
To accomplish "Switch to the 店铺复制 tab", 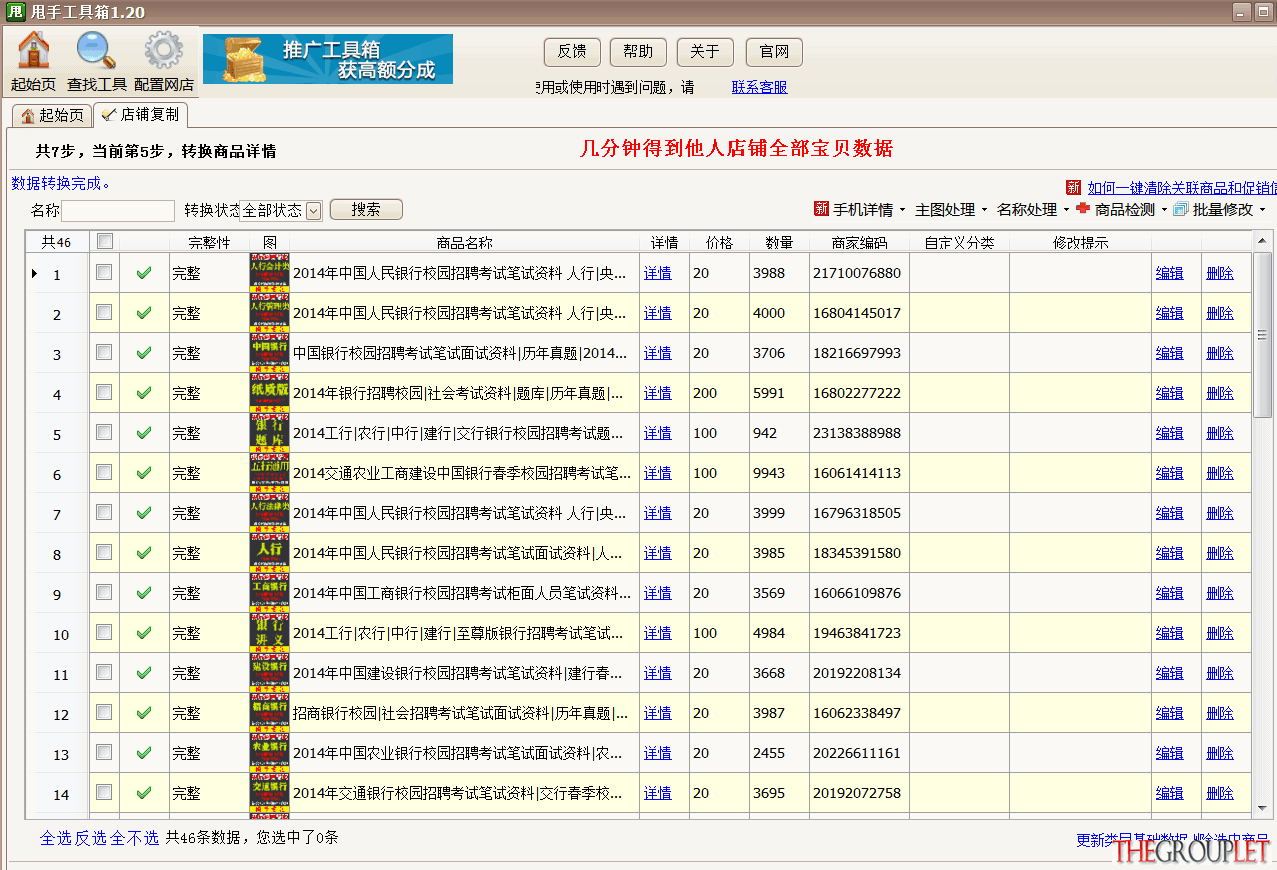I will pos(141,114).
